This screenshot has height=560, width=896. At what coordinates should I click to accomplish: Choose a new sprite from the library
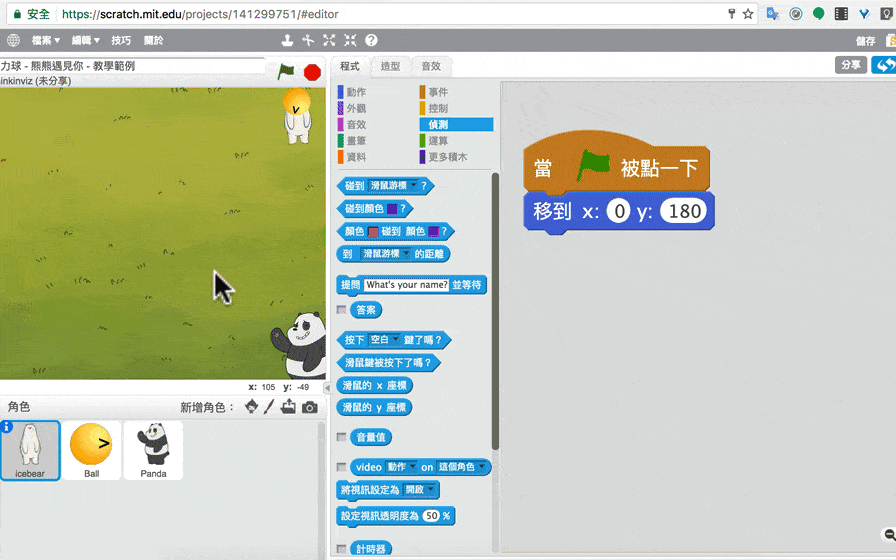point(251,406)
